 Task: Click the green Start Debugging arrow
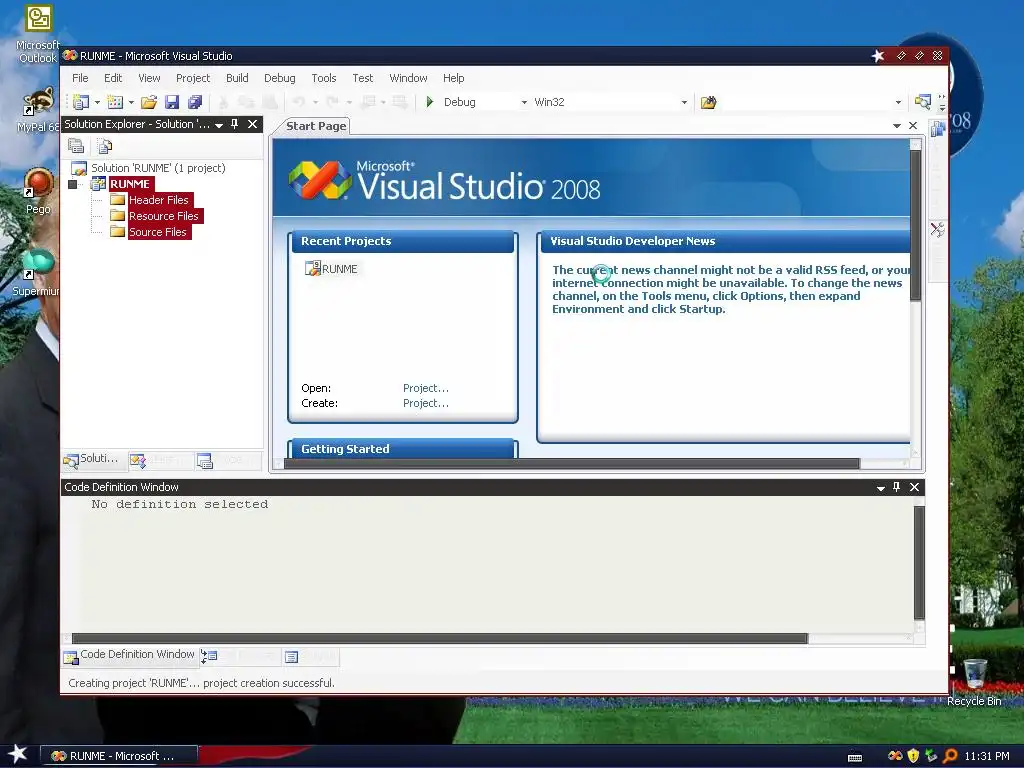[430, 102]
